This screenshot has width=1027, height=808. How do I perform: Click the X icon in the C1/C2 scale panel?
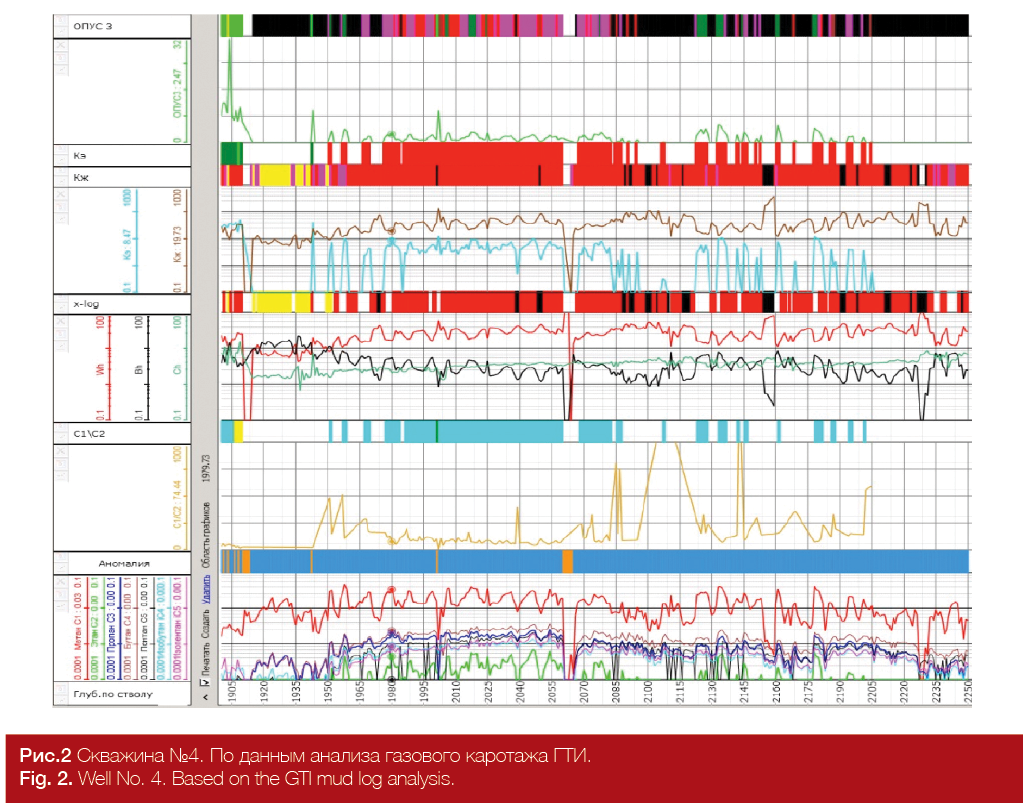(x=60, y=452)
